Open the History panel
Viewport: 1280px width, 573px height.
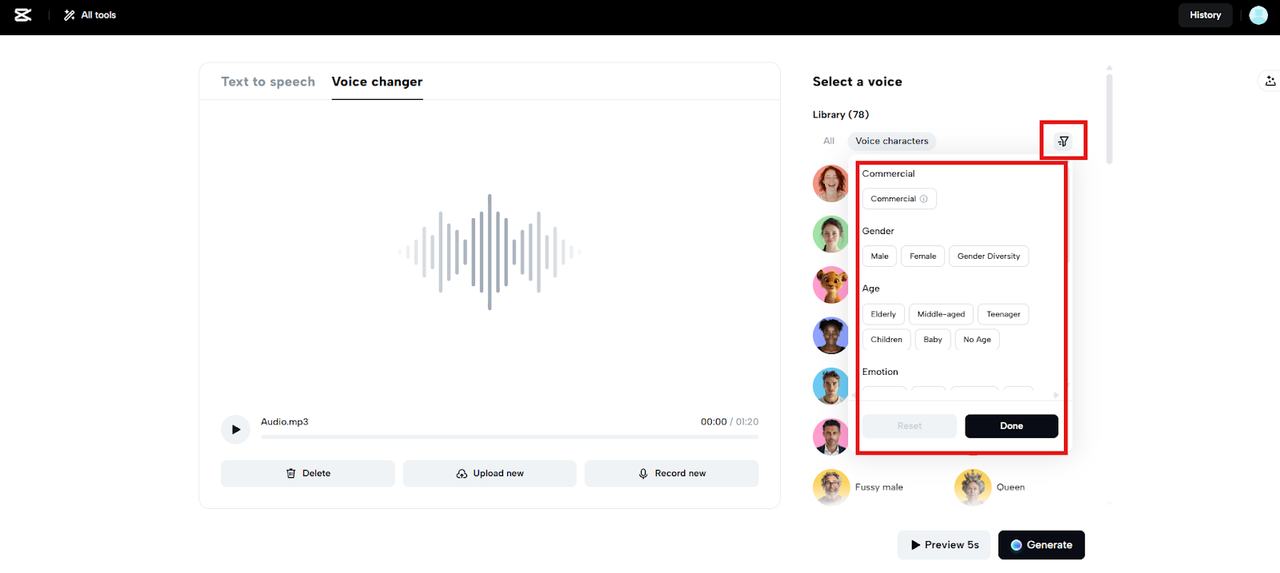pyautogui.click(x=1204, y=15)
